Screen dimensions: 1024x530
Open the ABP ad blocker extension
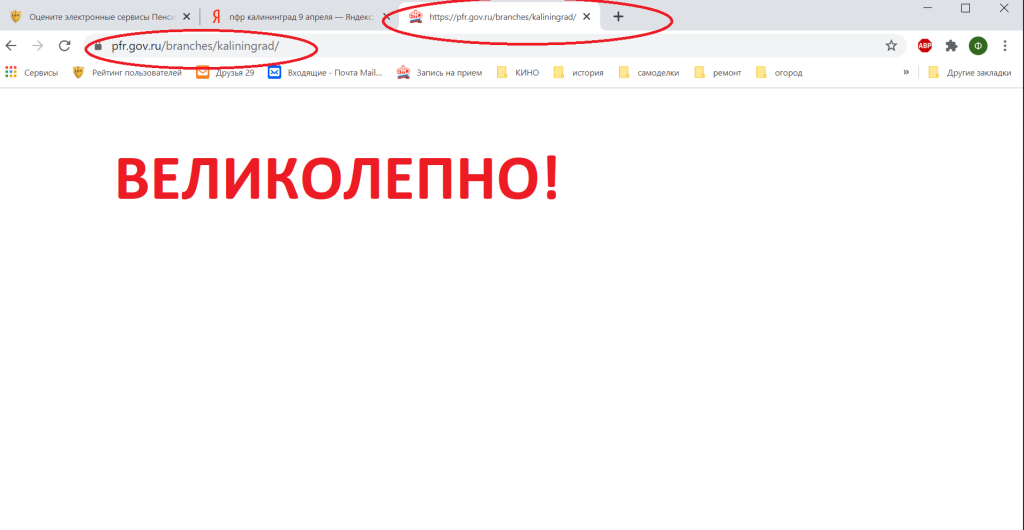click(x=925, y=46)
